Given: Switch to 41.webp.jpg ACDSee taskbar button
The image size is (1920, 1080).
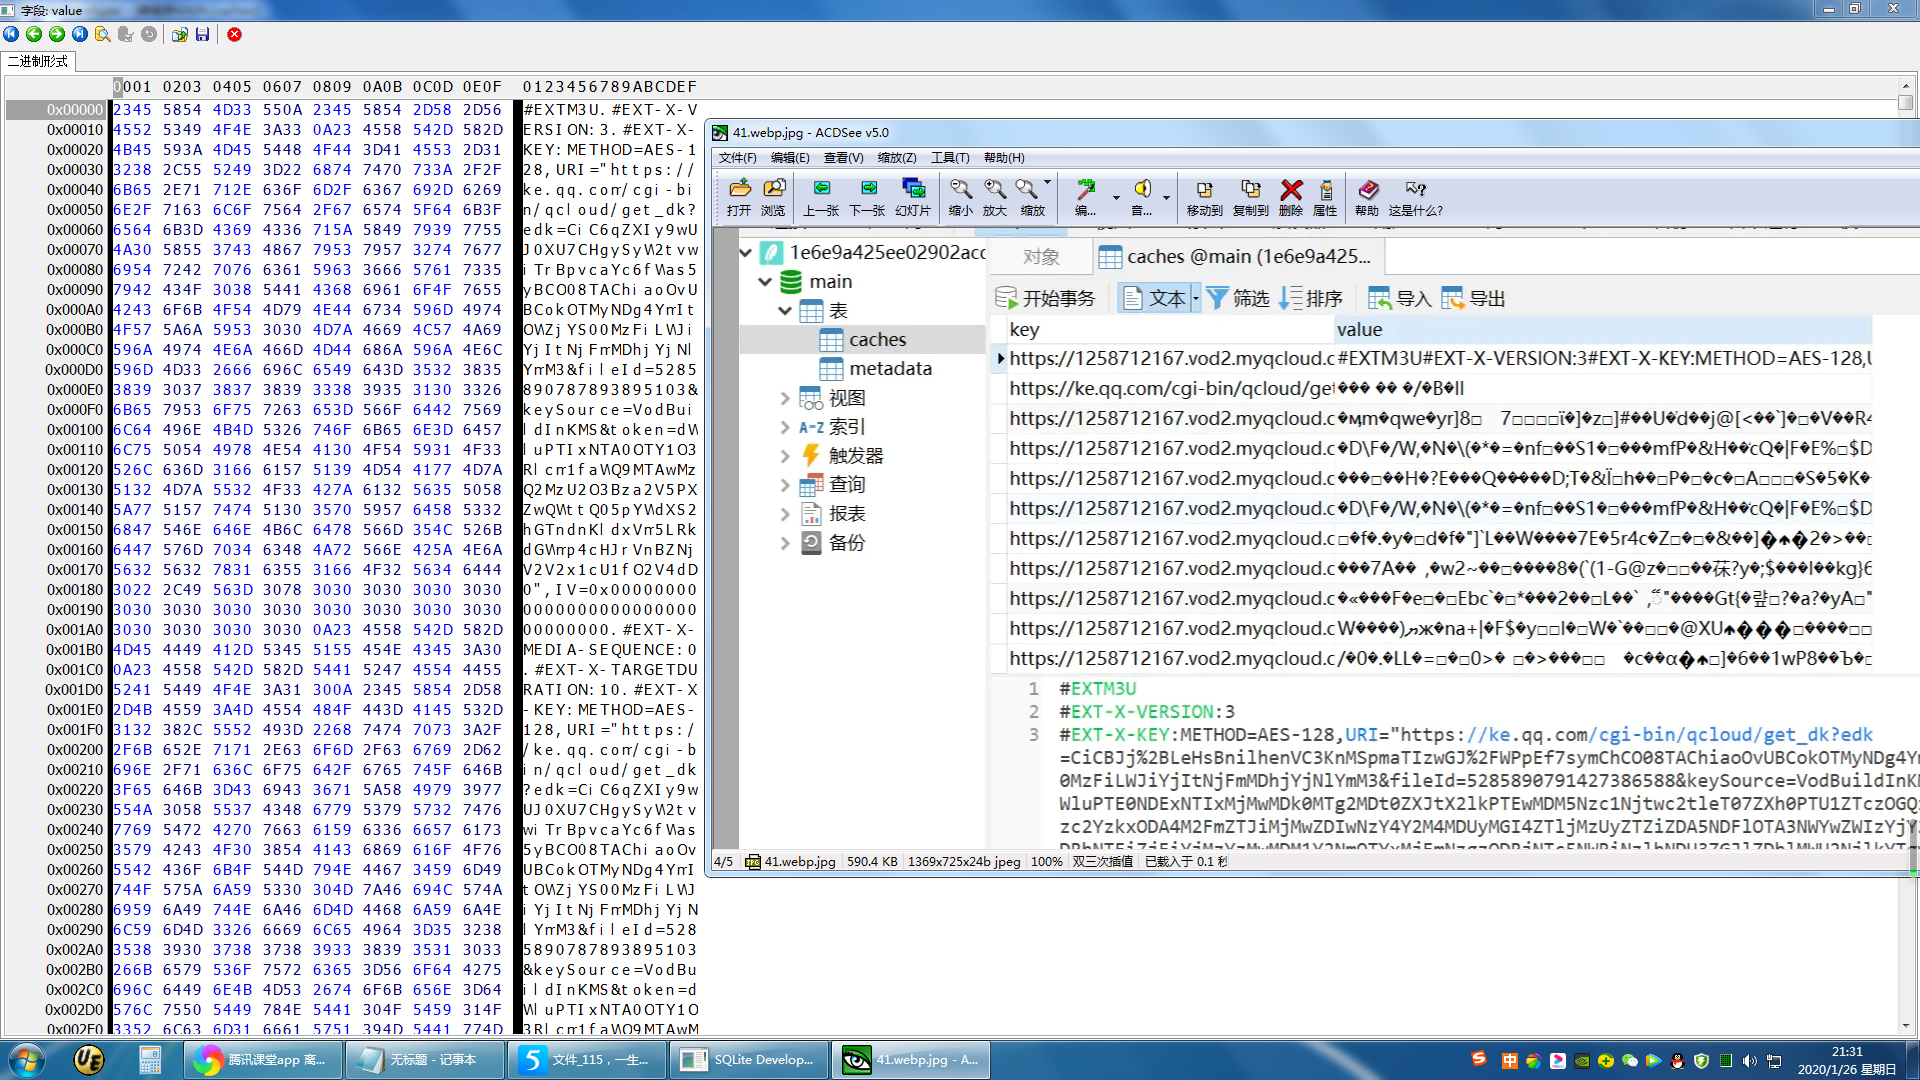Looking at the screenshot, I should click(x=911, y=1059).
